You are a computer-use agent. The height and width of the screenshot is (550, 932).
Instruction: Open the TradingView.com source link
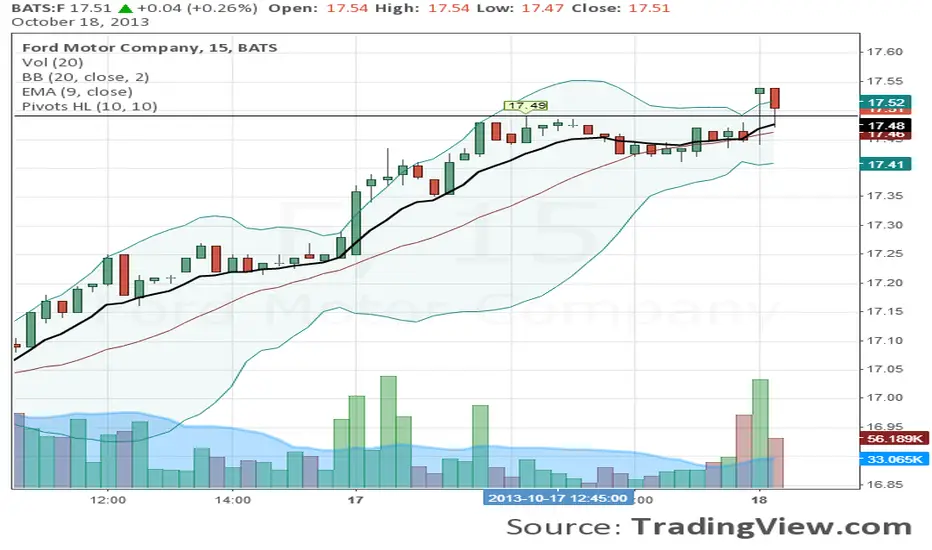point(771,527)
